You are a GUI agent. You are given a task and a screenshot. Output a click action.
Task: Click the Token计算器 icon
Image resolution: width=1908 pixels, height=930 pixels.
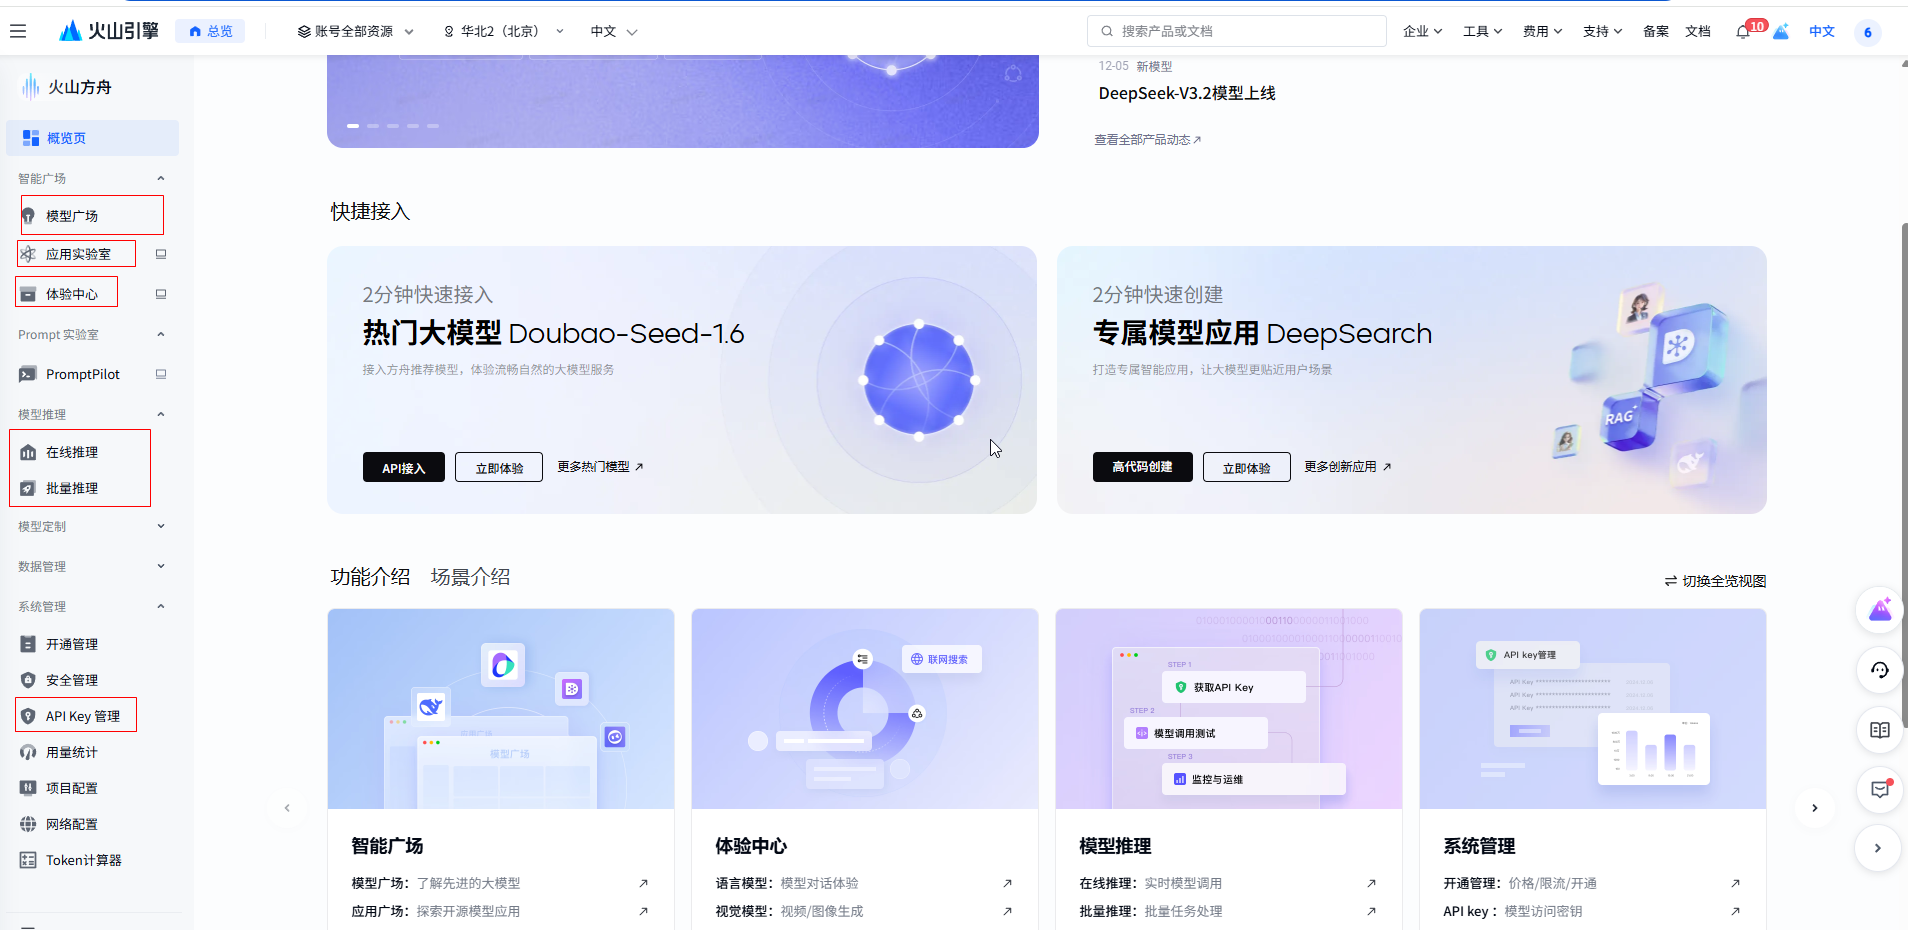pyautogui.click(x=28, y=860)
